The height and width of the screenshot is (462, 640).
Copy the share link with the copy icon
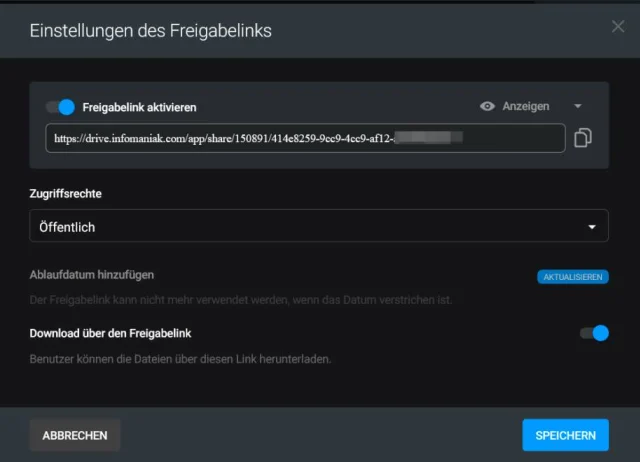584,138
